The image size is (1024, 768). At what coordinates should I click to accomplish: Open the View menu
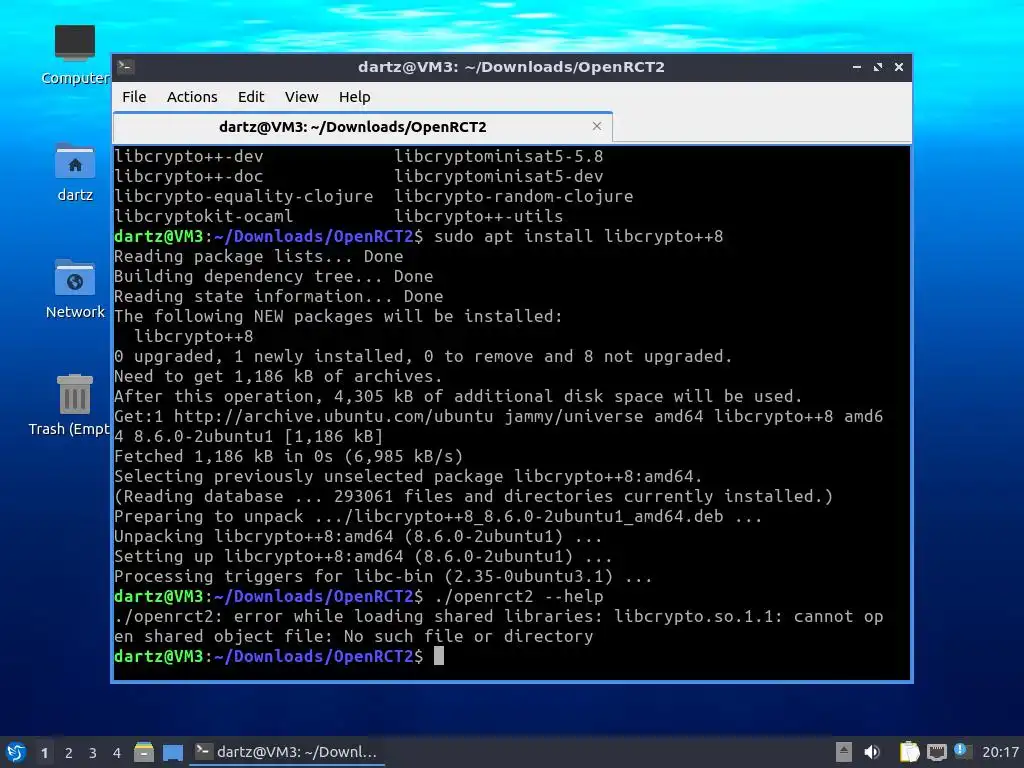pos(301,97)
